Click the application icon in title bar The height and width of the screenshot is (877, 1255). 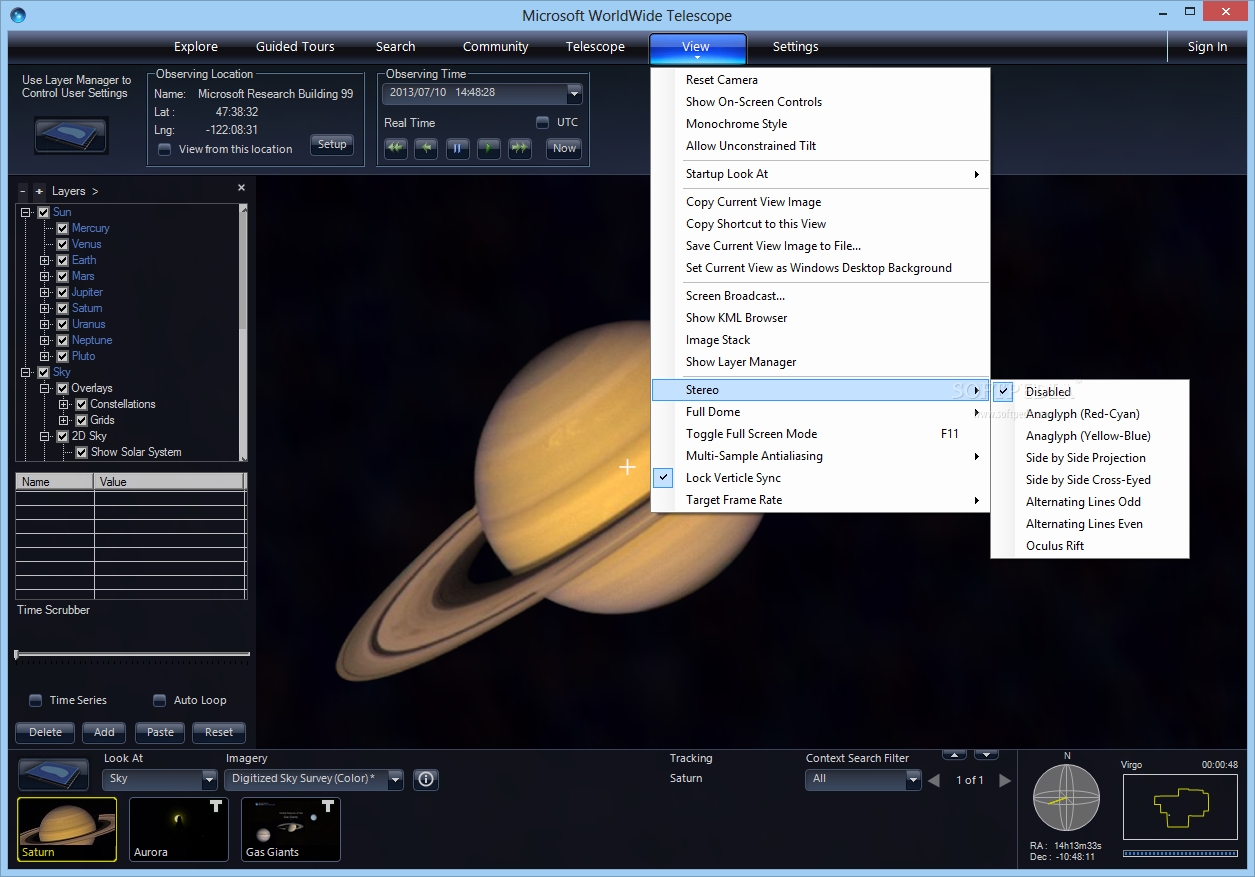coord(18,15)
